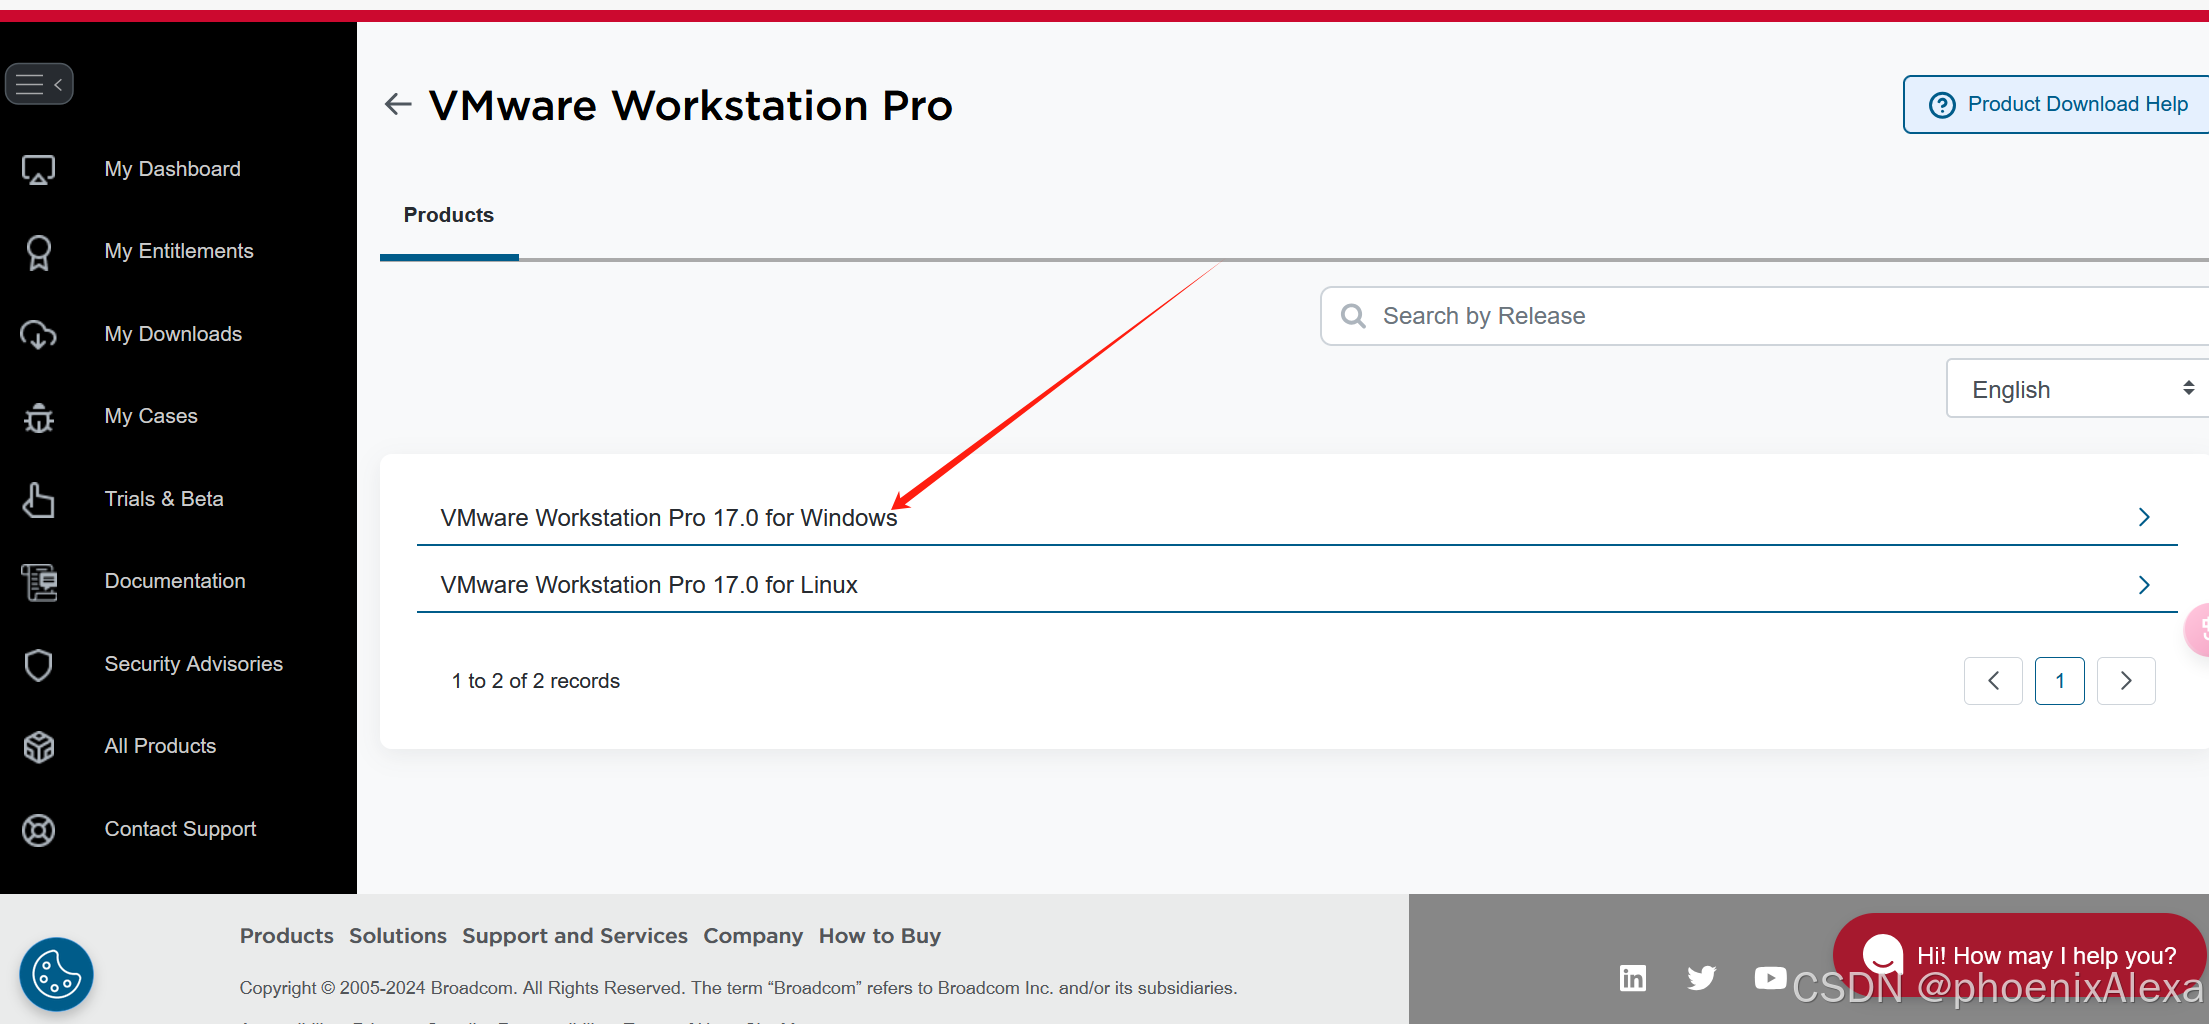Click the My Entitlements ribbon icon
The height and width of the screenshot is (1024, 2209).
pyautogui.click(x=39, y=252)
